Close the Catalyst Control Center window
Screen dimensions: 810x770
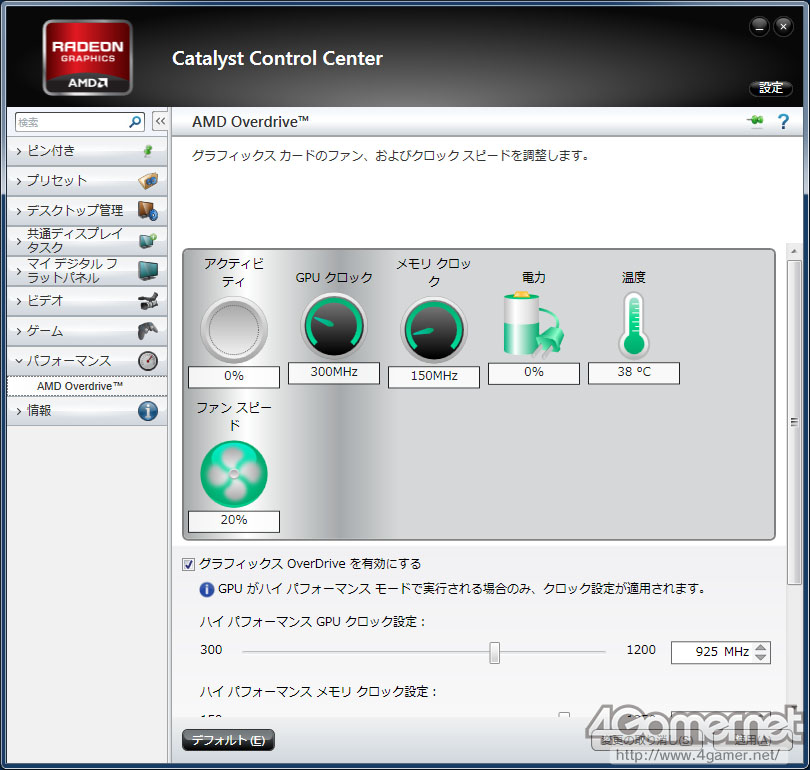point(783,27)
